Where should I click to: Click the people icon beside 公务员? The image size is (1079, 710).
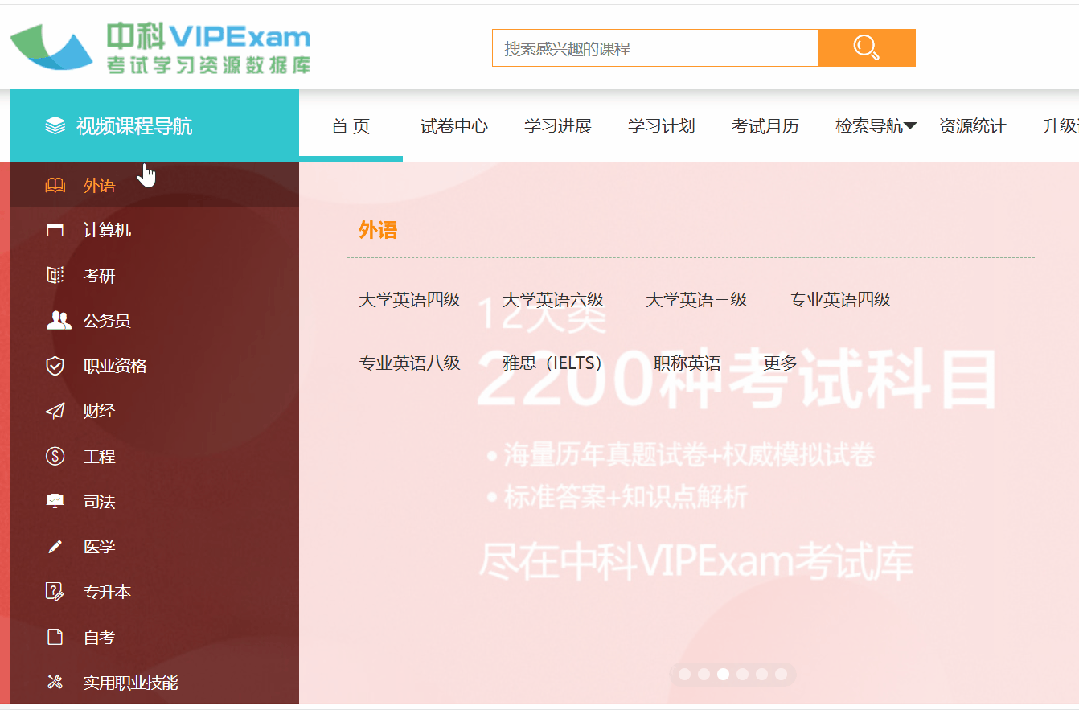coord(58,320)
